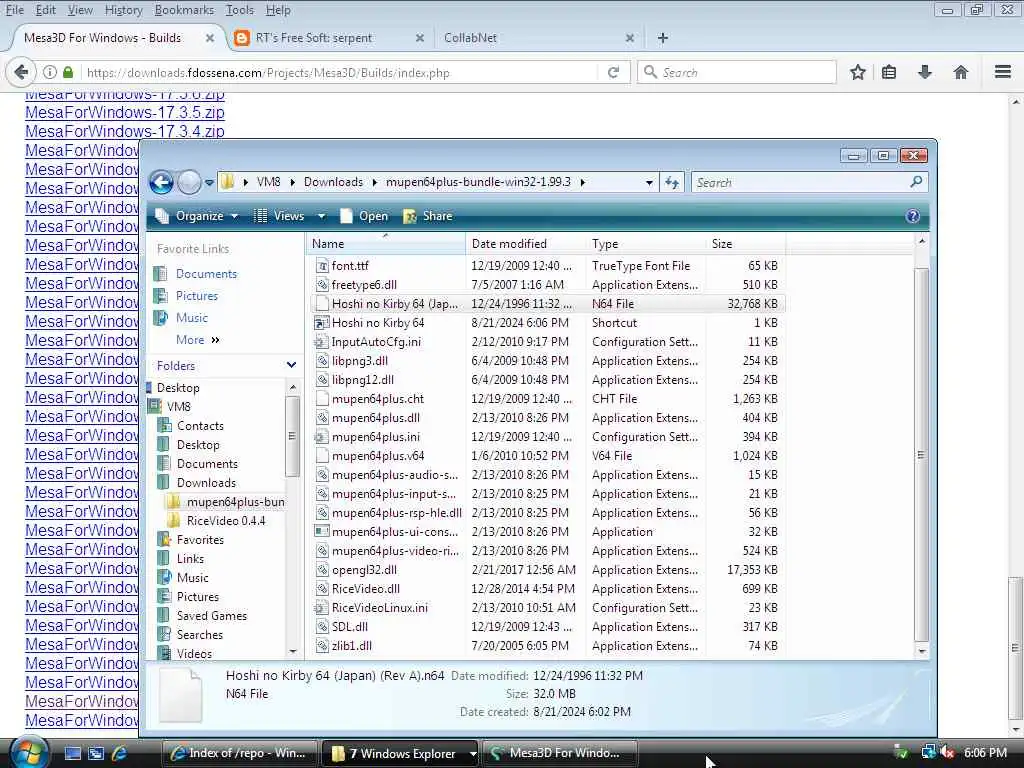Close the RT's Free Soft: serpent tab
This screenshot has width=1024, height=768.
pyautogui.click(x=419, y=38)
